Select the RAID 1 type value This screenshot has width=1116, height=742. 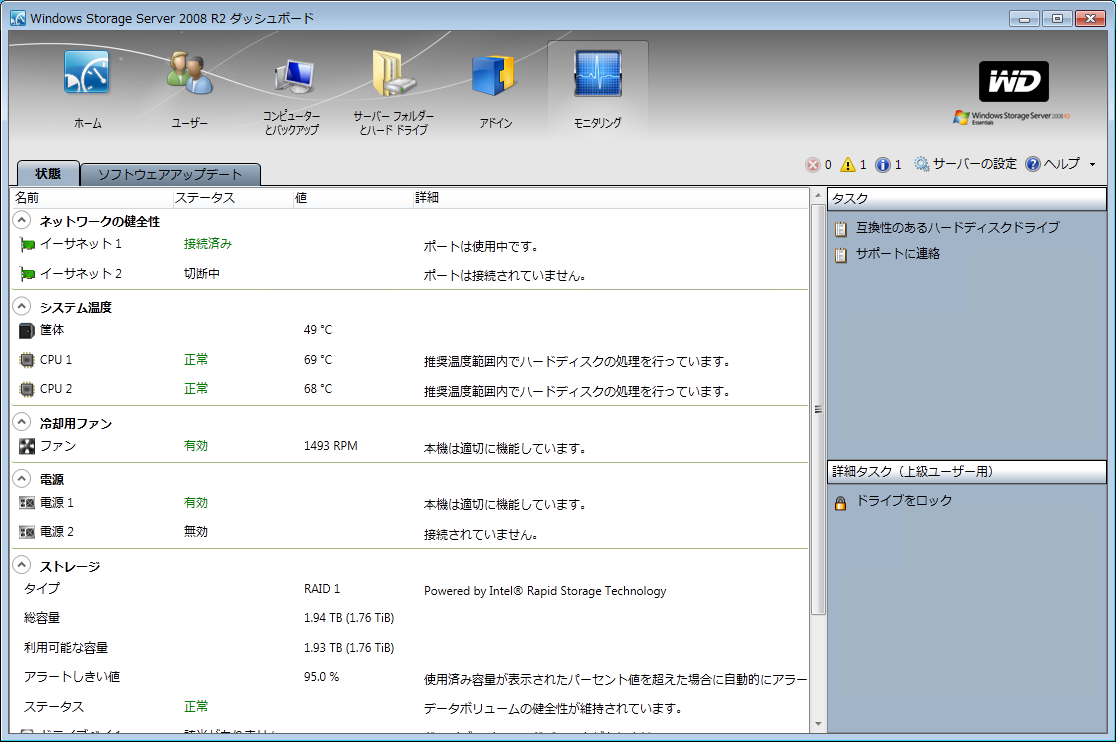(322, 589)
